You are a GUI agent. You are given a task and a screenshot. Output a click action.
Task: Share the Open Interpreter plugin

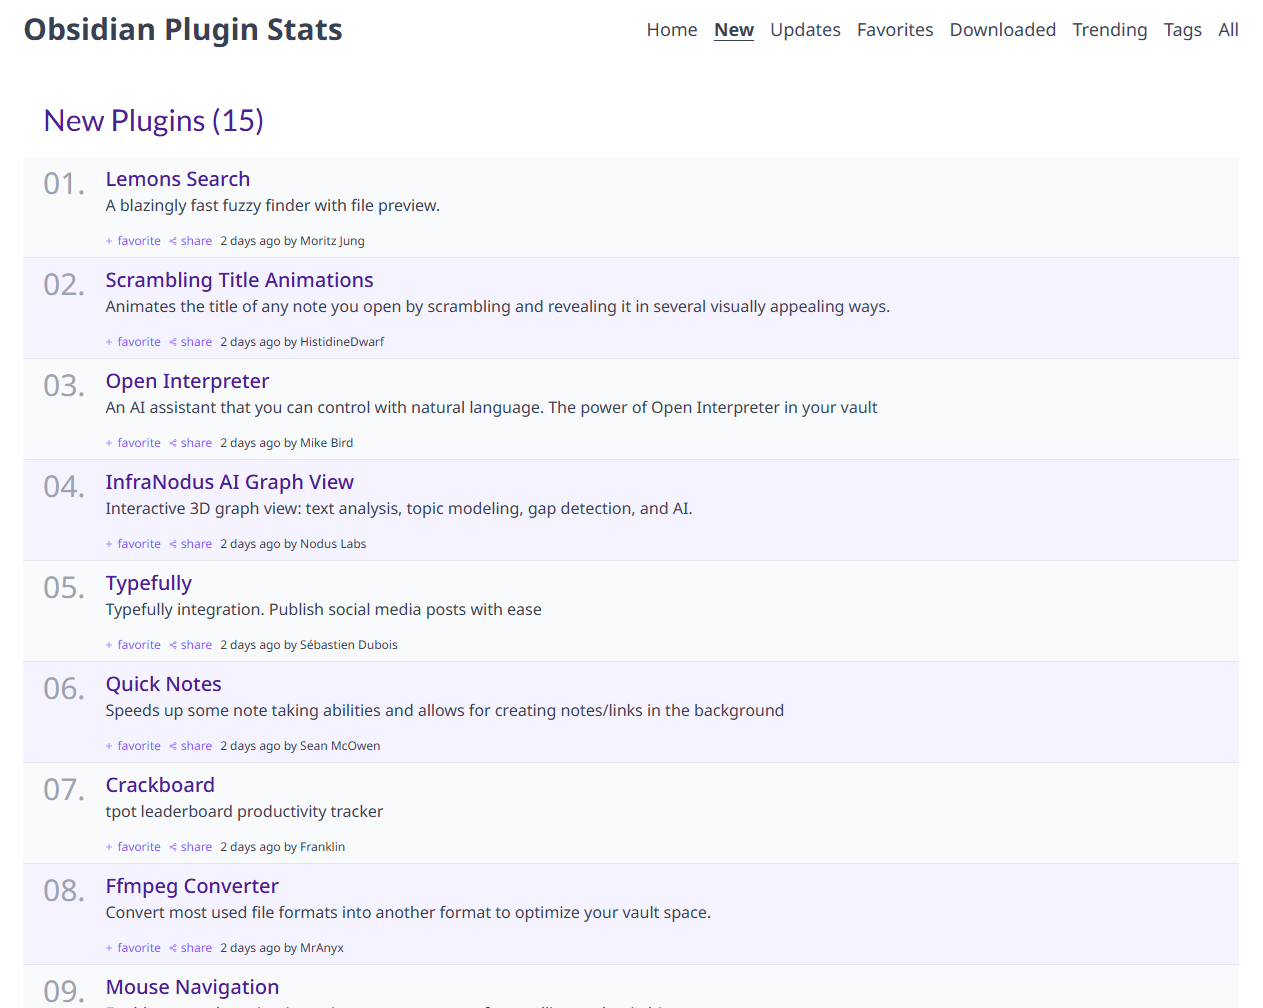click(x=190, y=443)
